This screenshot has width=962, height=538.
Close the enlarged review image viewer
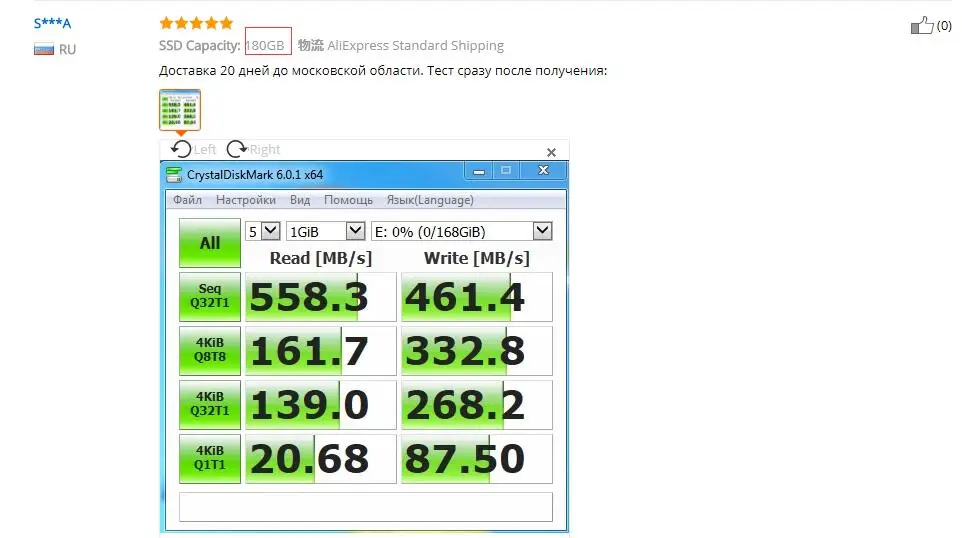(x=551, y=152)
